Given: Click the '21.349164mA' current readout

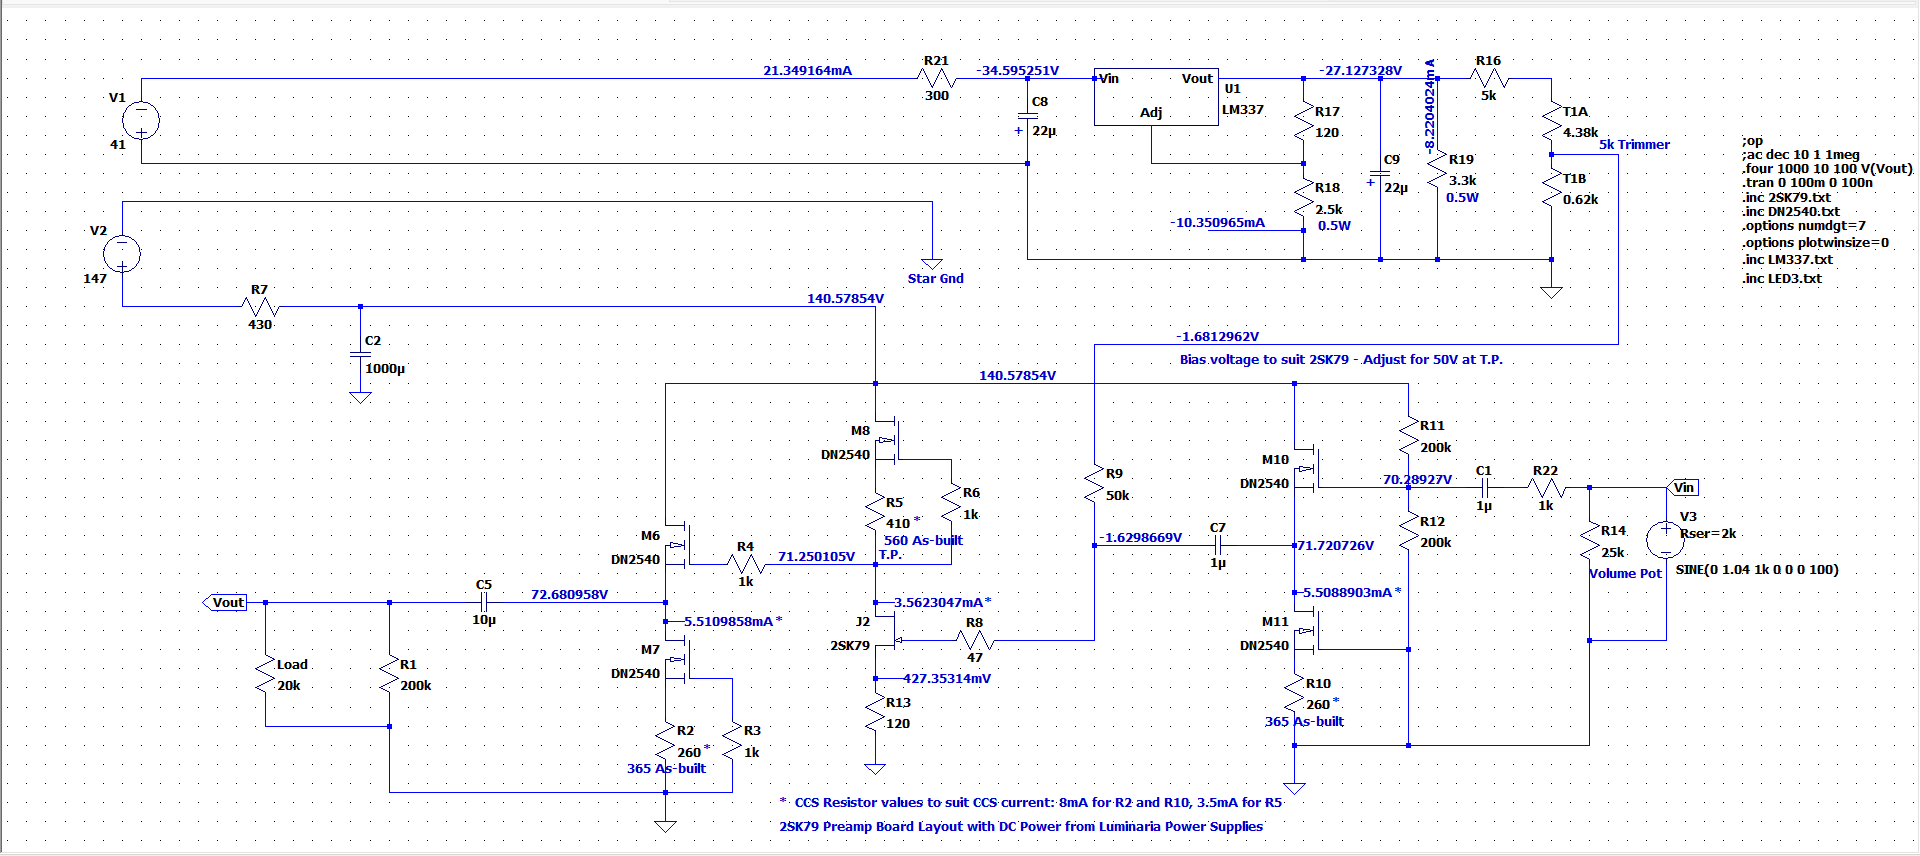Looking at the screenshot, I should coord(807,71).
